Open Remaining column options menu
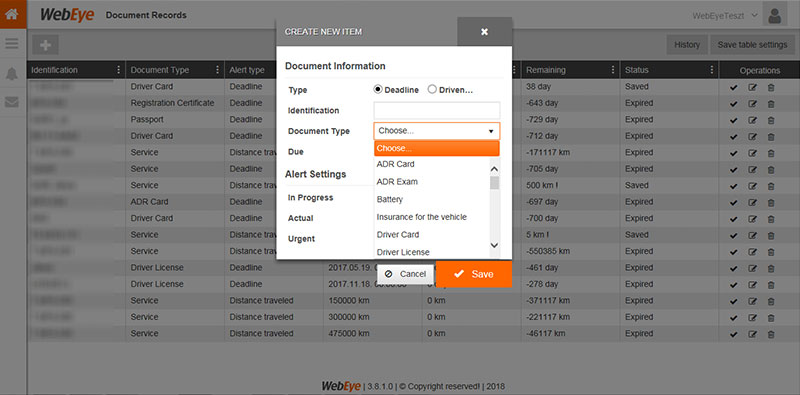Image resolution: width=800 pixels, height=395 pixels. (613, 70)
